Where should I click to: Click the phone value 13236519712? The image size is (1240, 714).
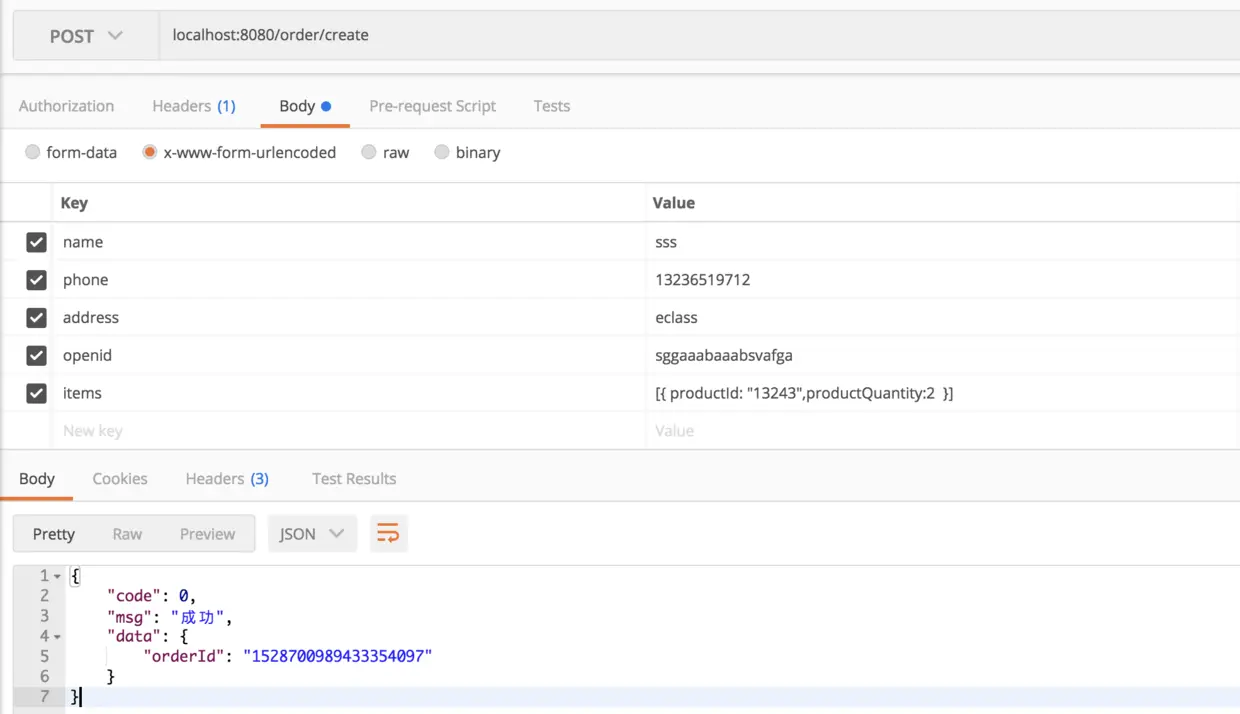(x=703, y=280)
